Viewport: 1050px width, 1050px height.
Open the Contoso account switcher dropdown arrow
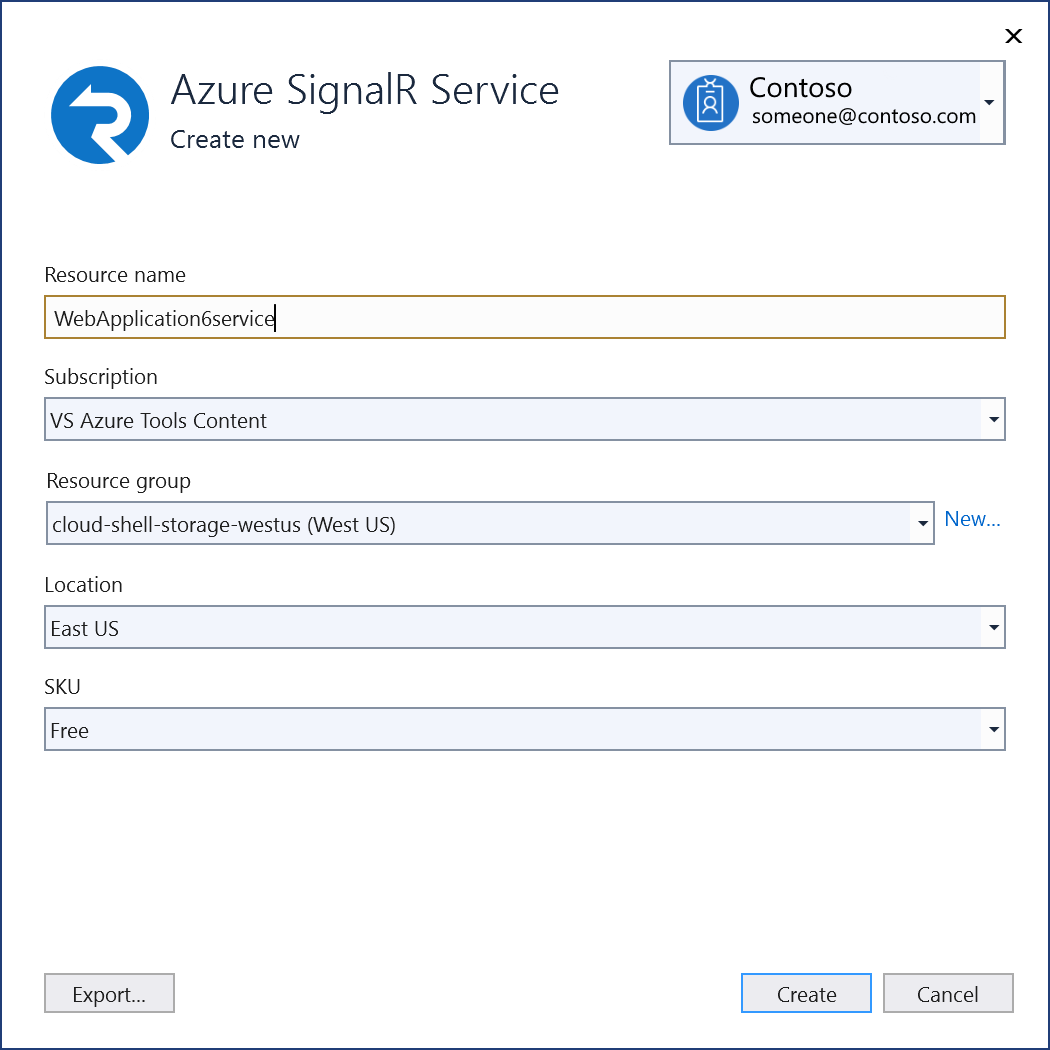click(989, 103)
